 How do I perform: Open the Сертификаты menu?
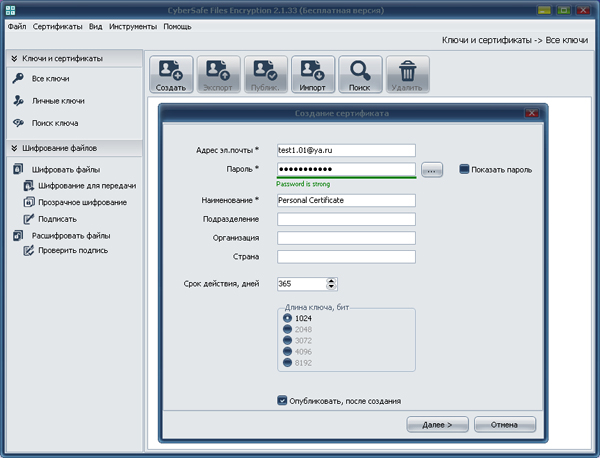(57, 26)
